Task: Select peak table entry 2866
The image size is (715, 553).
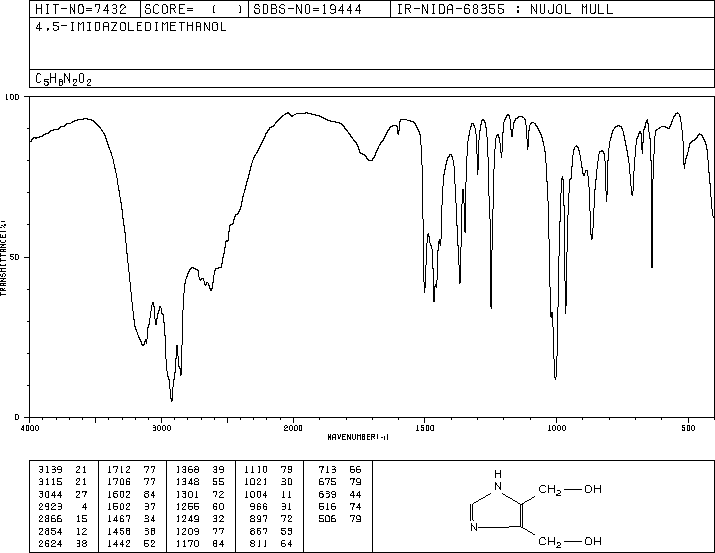Action: pyautogui.click(x=50, y=519)
